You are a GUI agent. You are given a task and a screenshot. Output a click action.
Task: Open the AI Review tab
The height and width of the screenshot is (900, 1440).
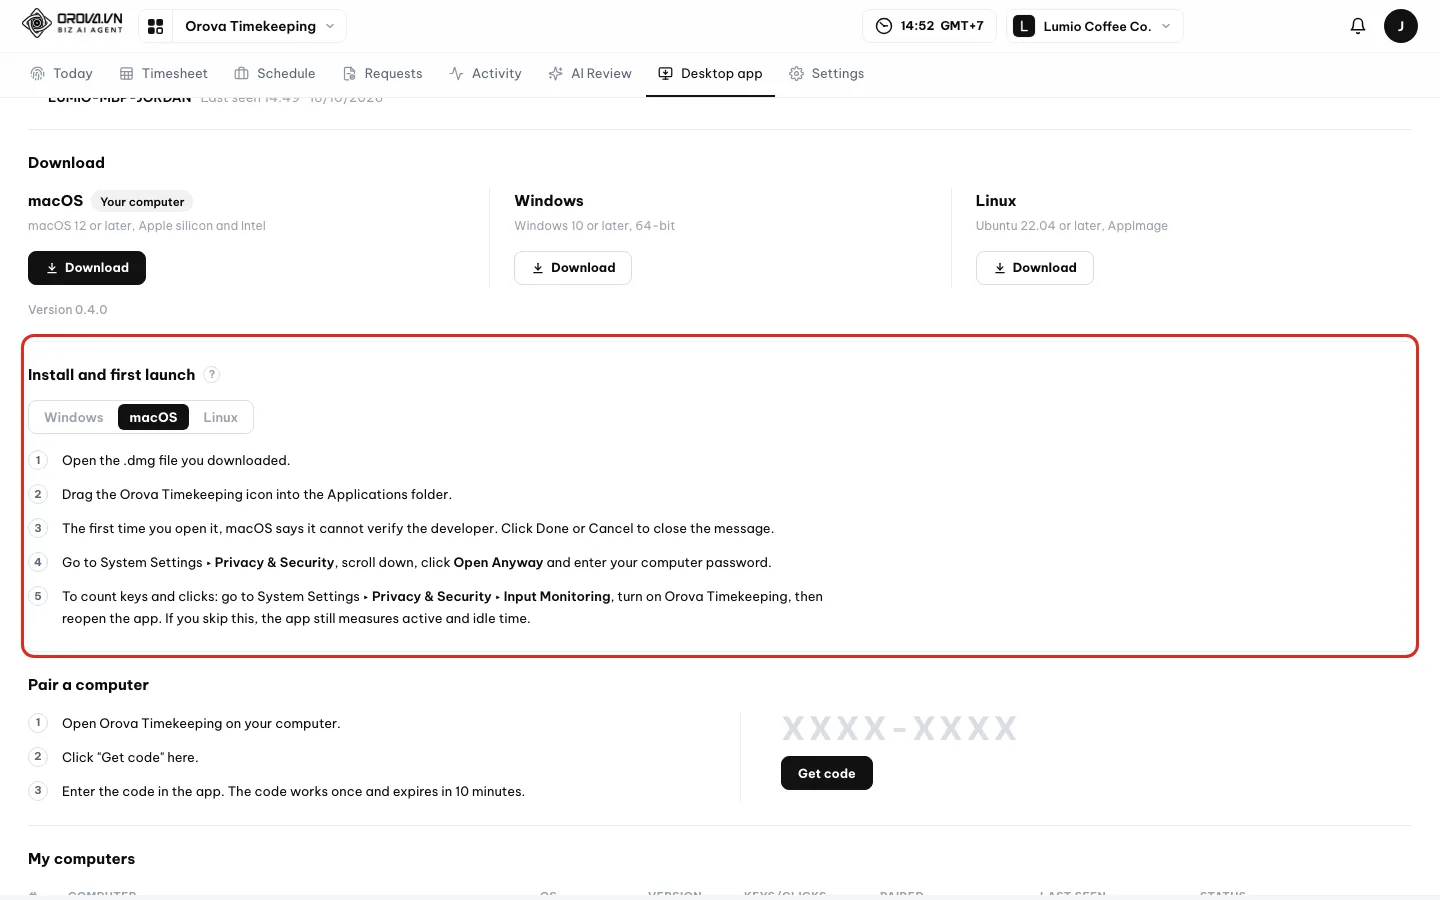(x=590, y=73)
